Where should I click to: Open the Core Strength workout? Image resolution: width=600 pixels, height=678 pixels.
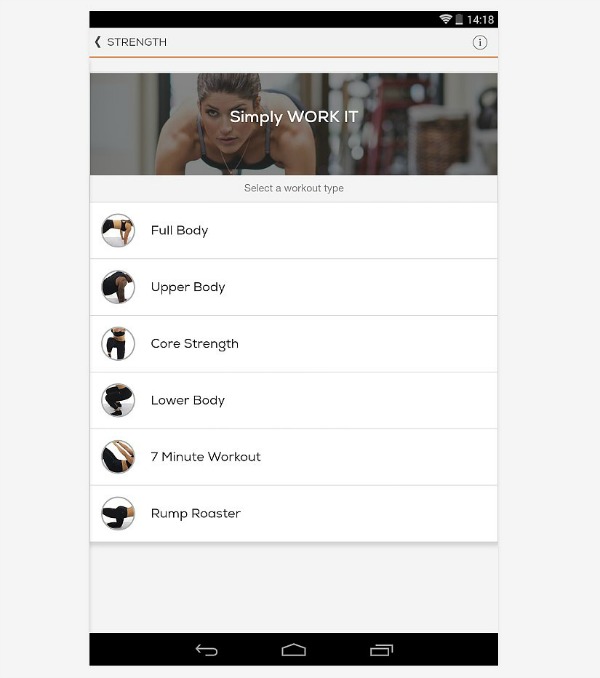pyautogui.click(x=294, y=344)
